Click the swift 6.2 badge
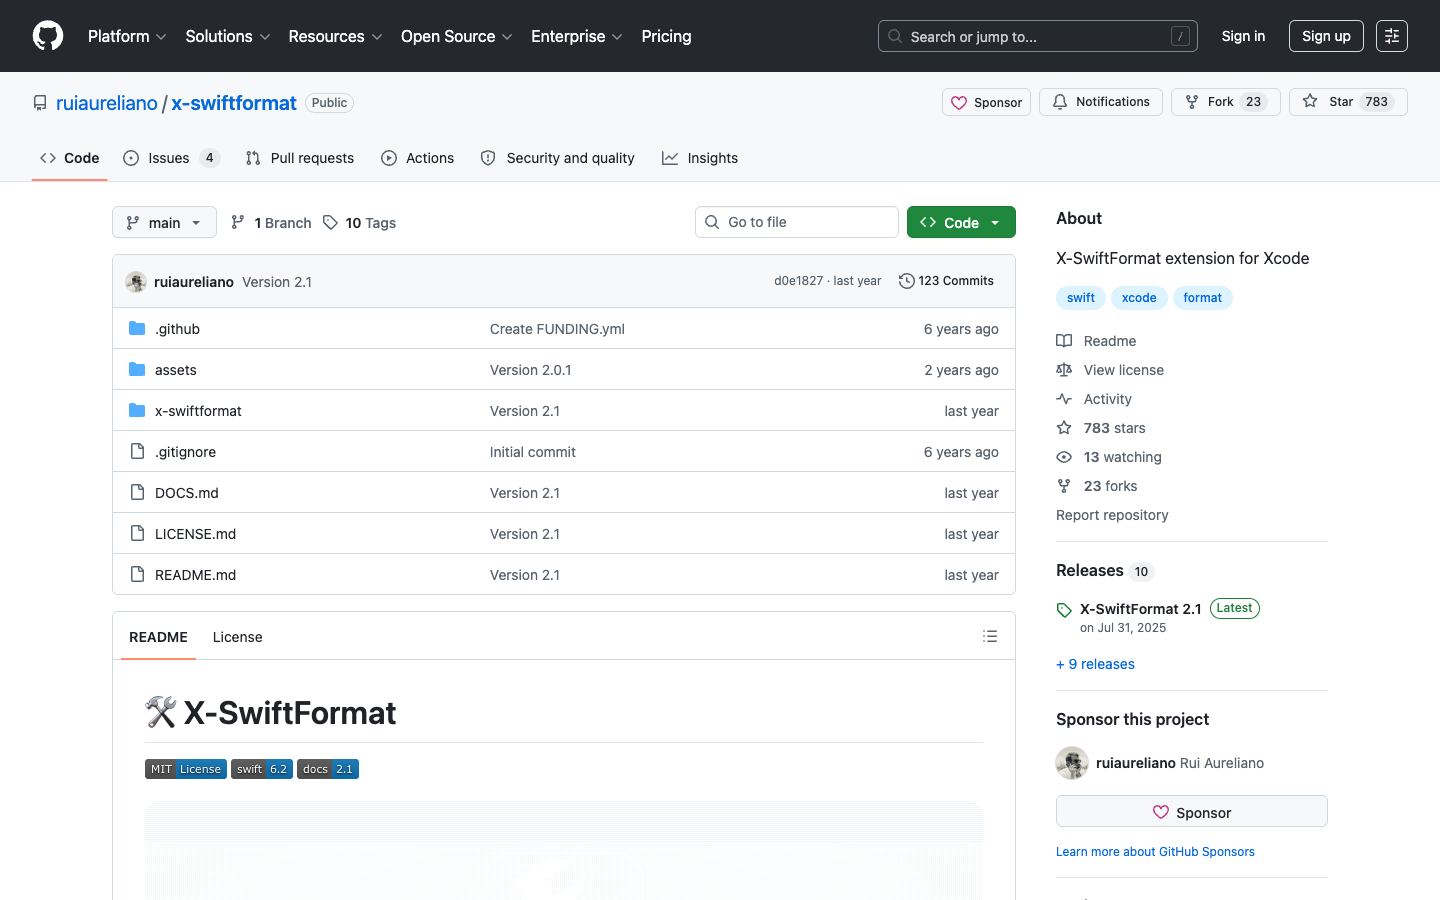The image size is (1440, 900). [262, 769]
